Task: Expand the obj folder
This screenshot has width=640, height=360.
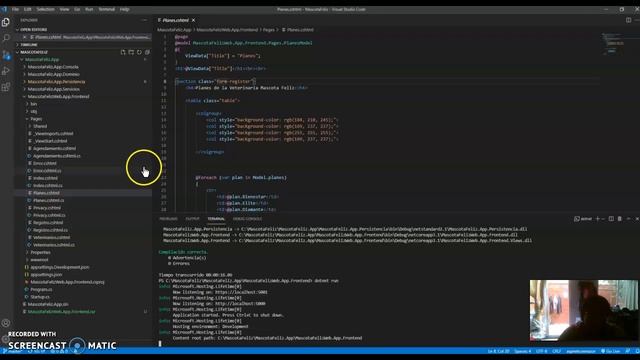Action: [x=33, y=111]
